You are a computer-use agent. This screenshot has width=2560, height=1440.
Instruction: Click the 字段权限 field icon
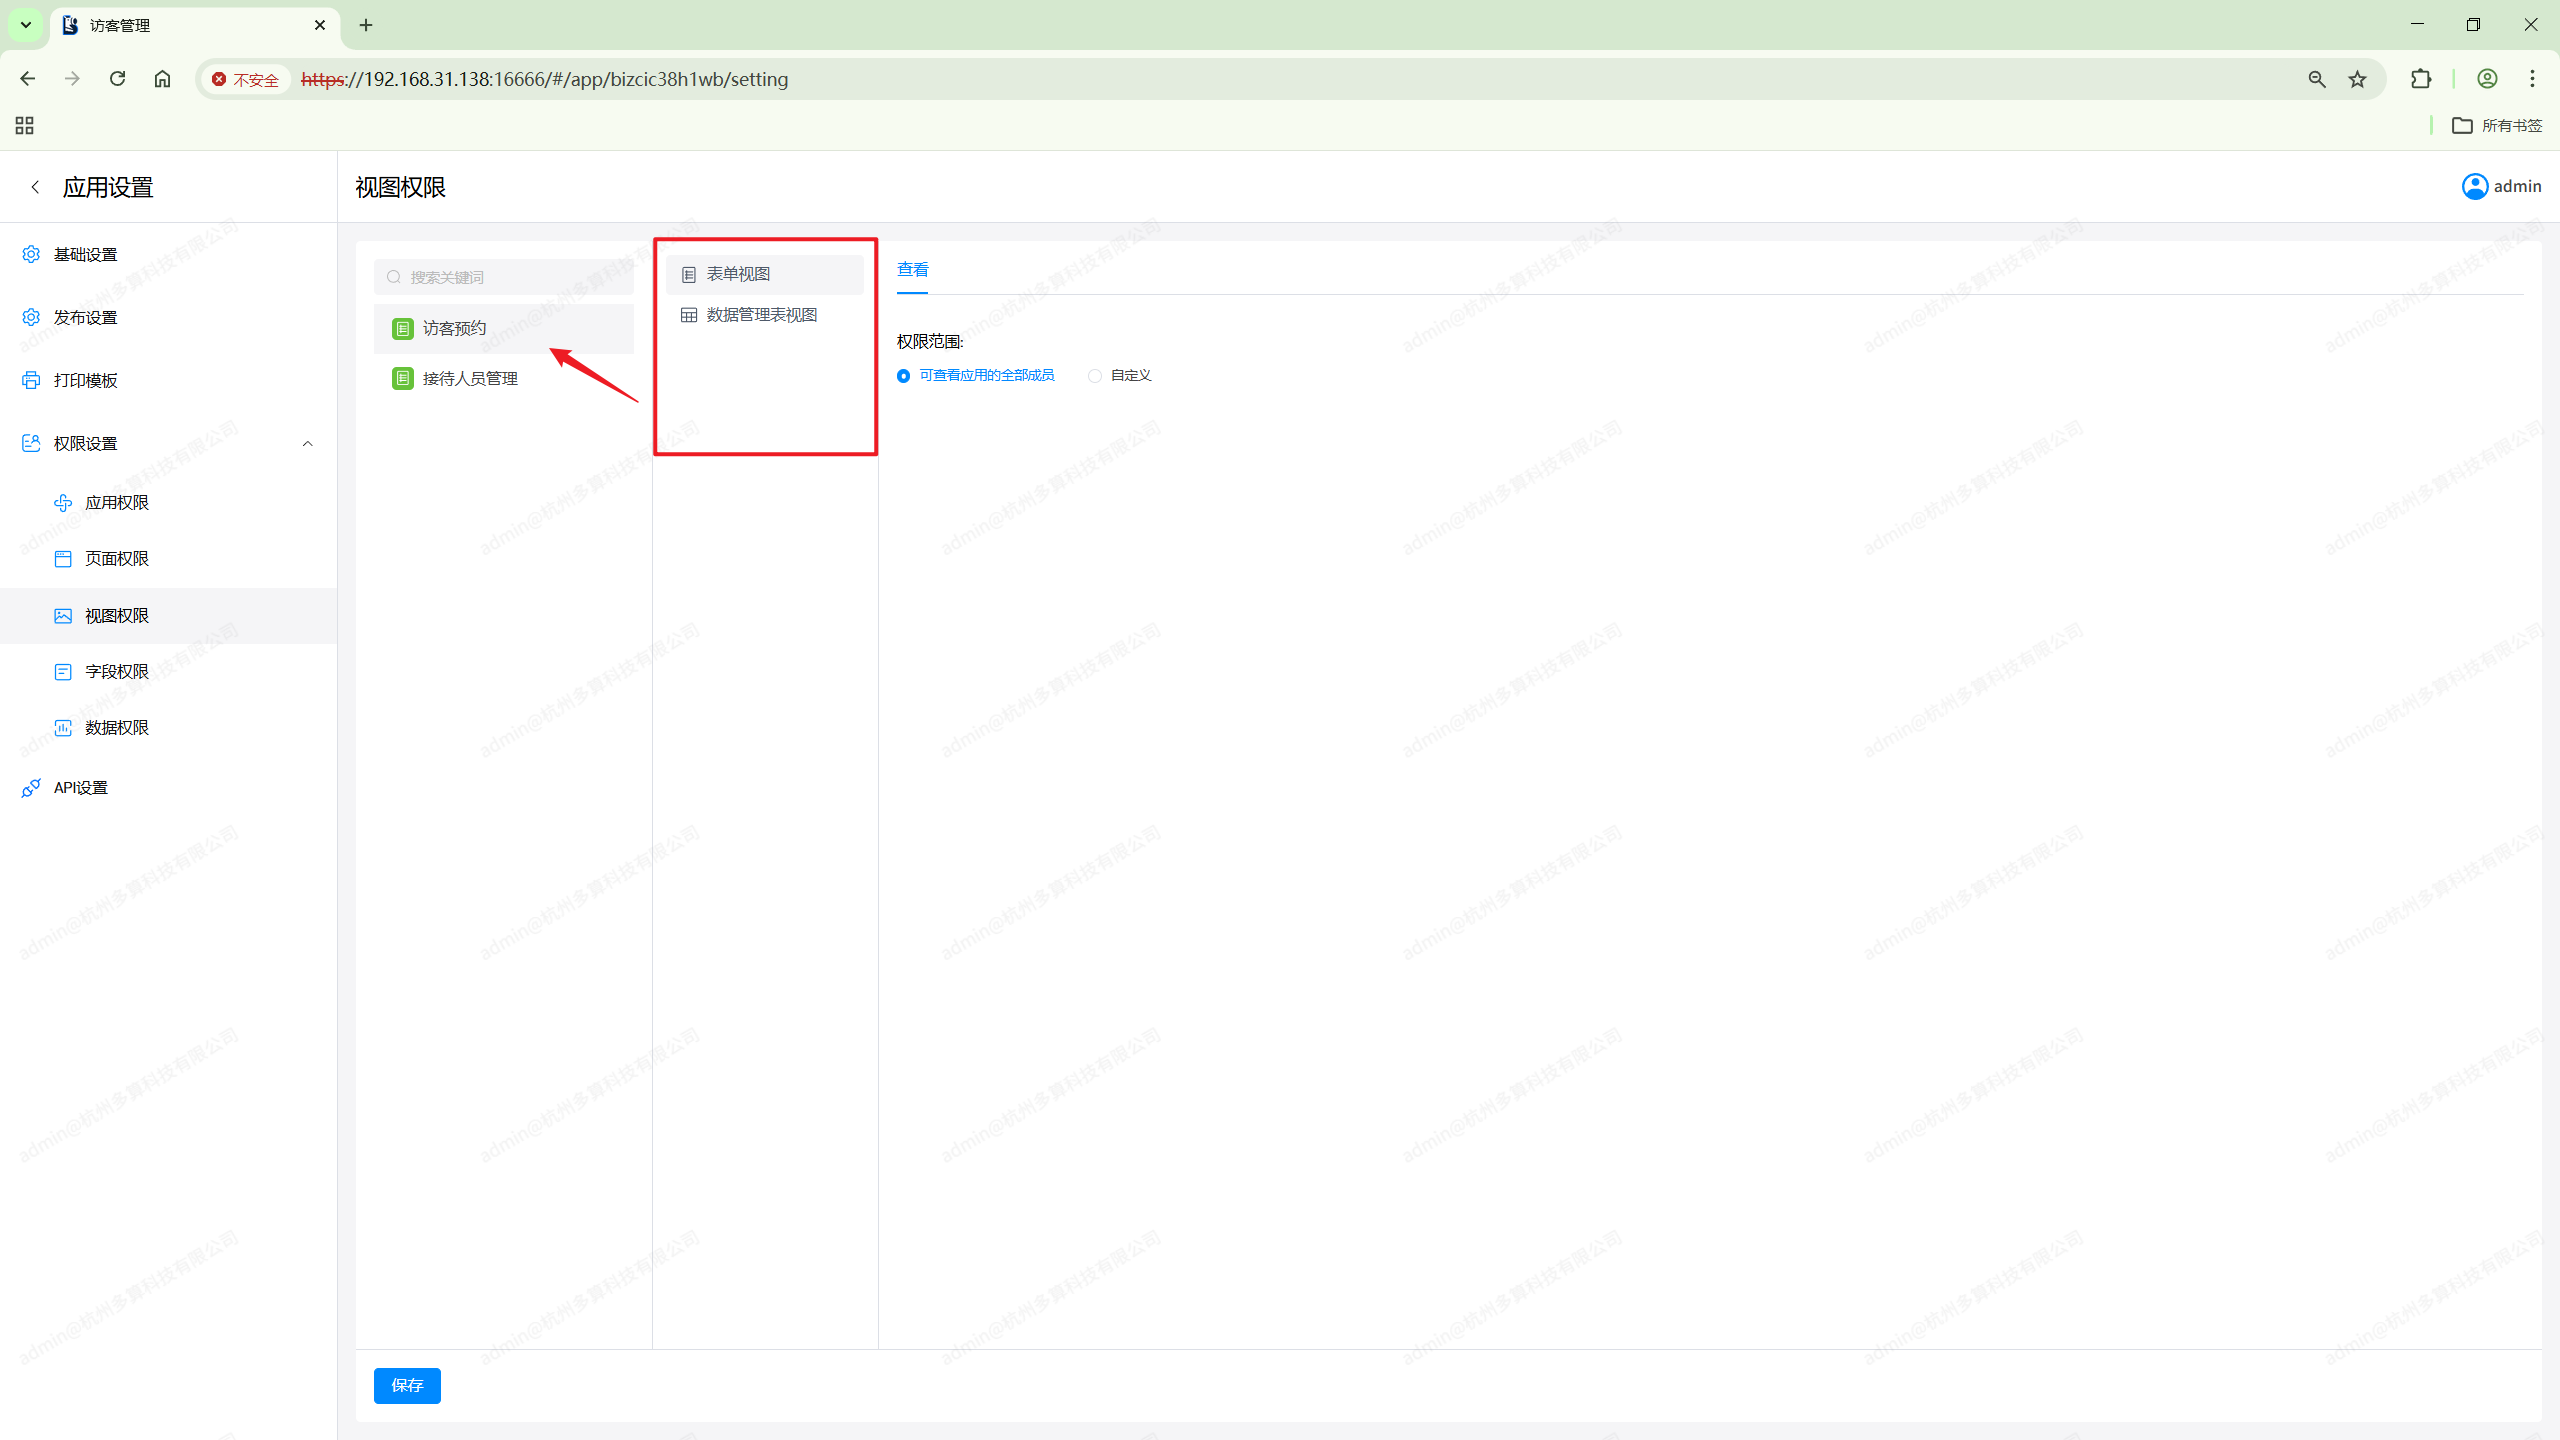63,671
